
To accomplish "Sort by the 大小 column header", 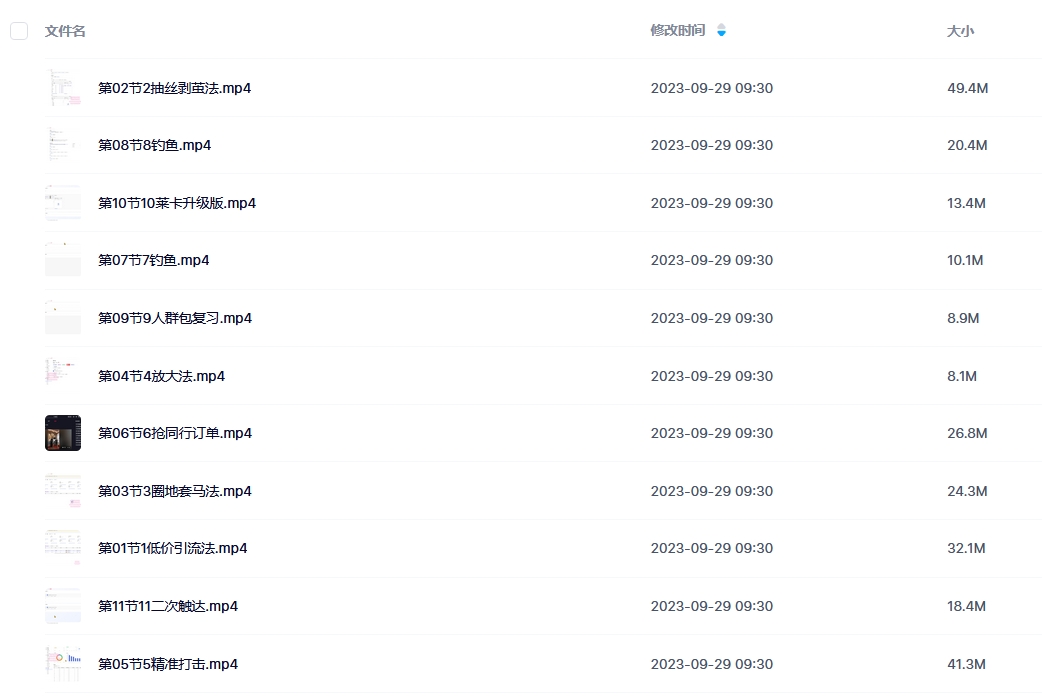I will coord(960,31).
